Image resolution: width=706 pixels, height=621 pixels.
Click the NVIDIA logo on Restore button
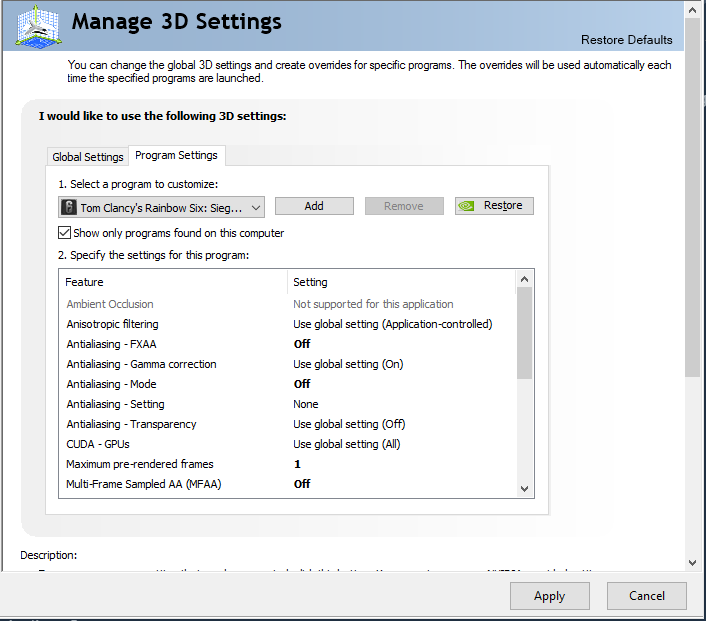pos(466,206)
